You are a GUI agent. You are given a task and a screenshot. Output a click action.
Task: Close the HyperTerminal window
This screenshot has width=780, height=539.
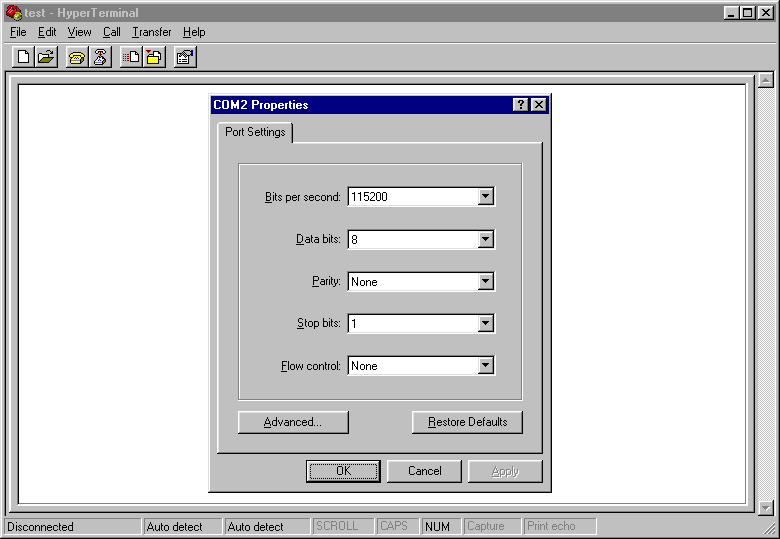[x=766, y=12]
